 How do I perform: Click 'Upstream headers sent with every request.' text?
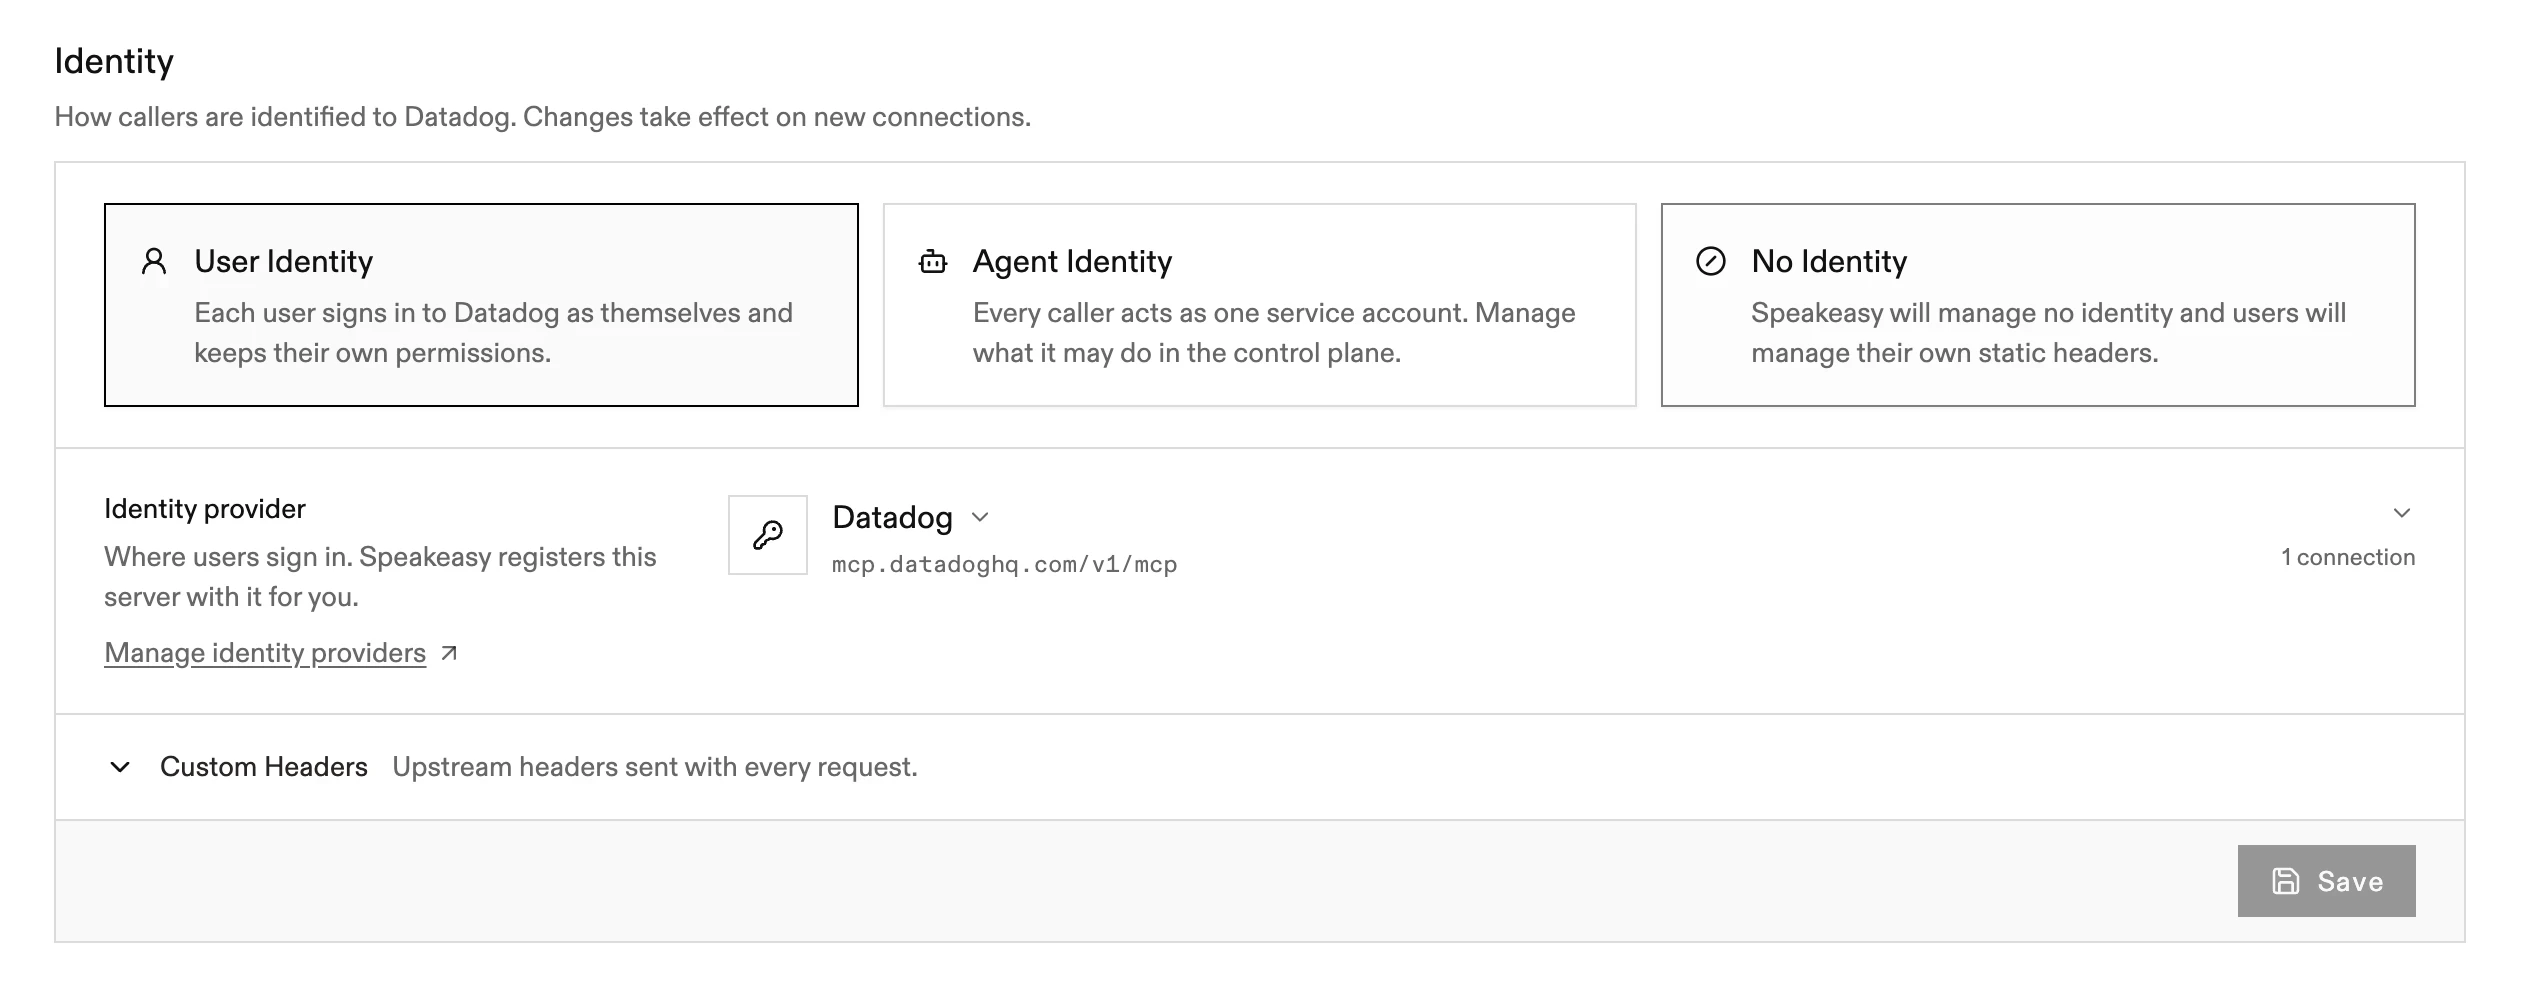(x=655, y=767)
